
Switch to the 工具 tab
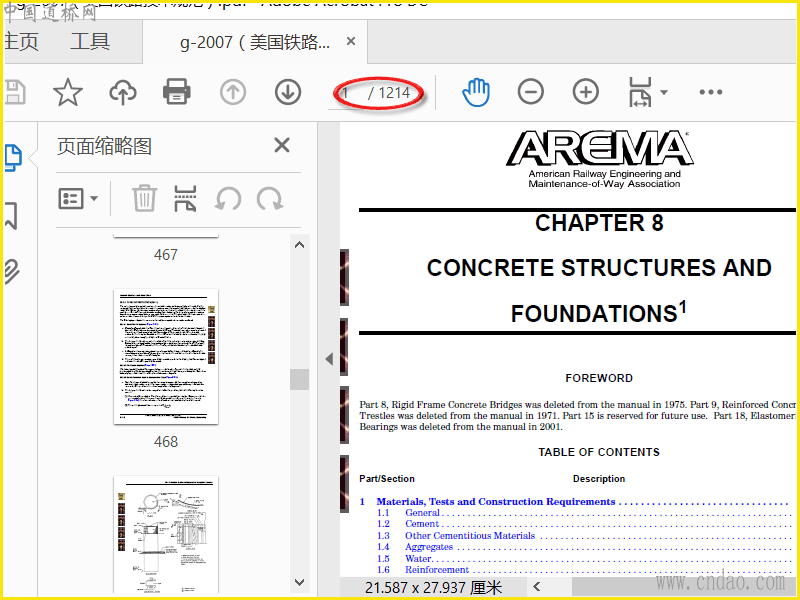point(90,42)
